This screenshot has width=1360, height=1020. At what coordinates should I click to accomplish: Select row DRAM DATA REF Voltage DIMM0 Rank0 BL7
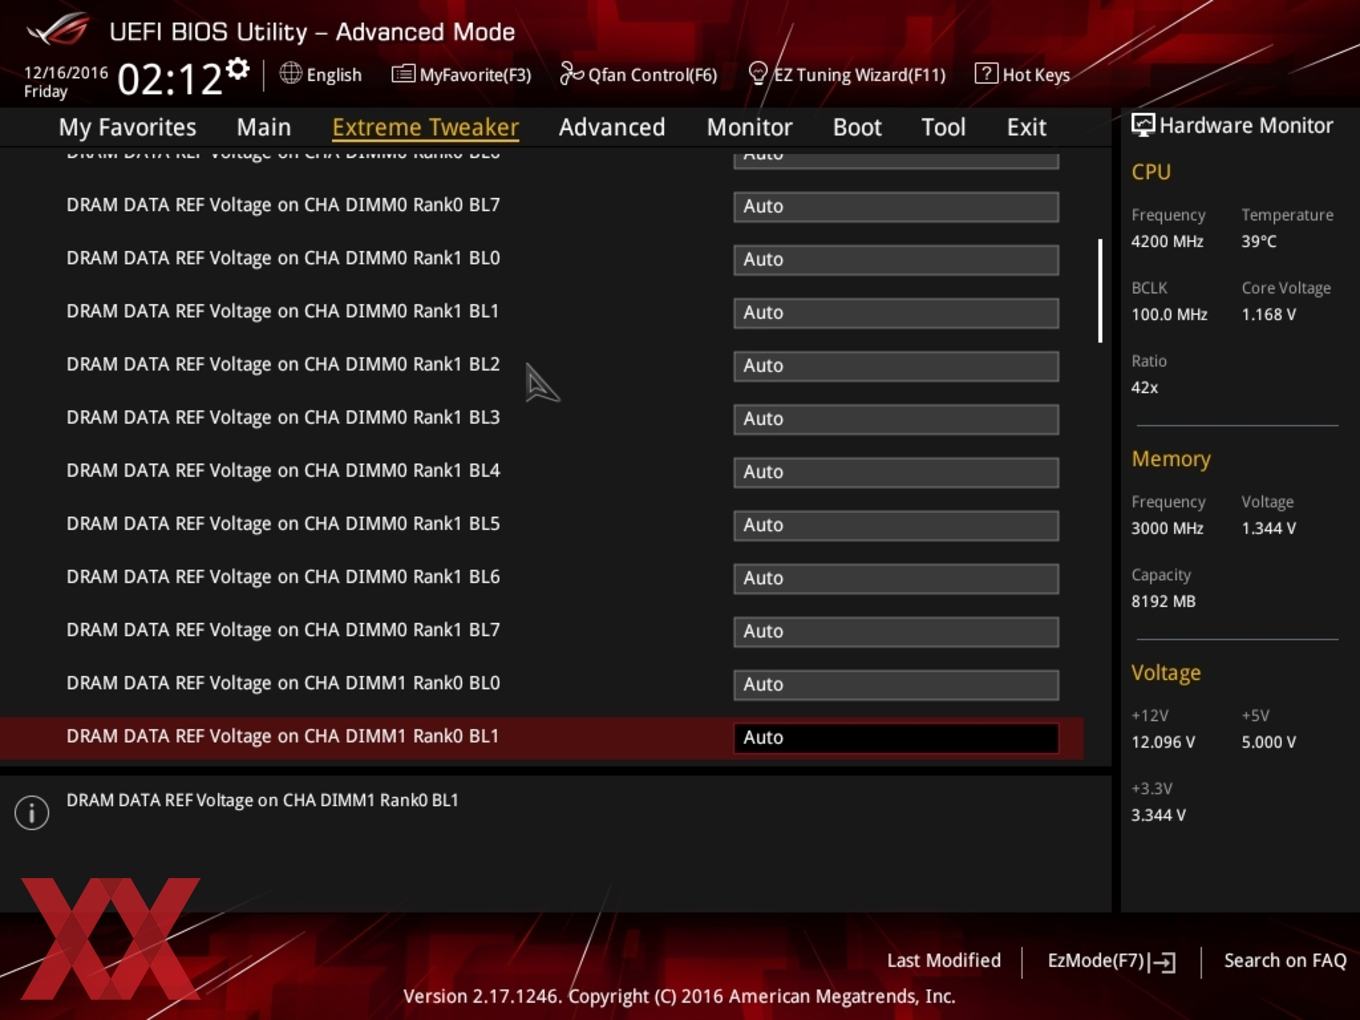point(283,205)
